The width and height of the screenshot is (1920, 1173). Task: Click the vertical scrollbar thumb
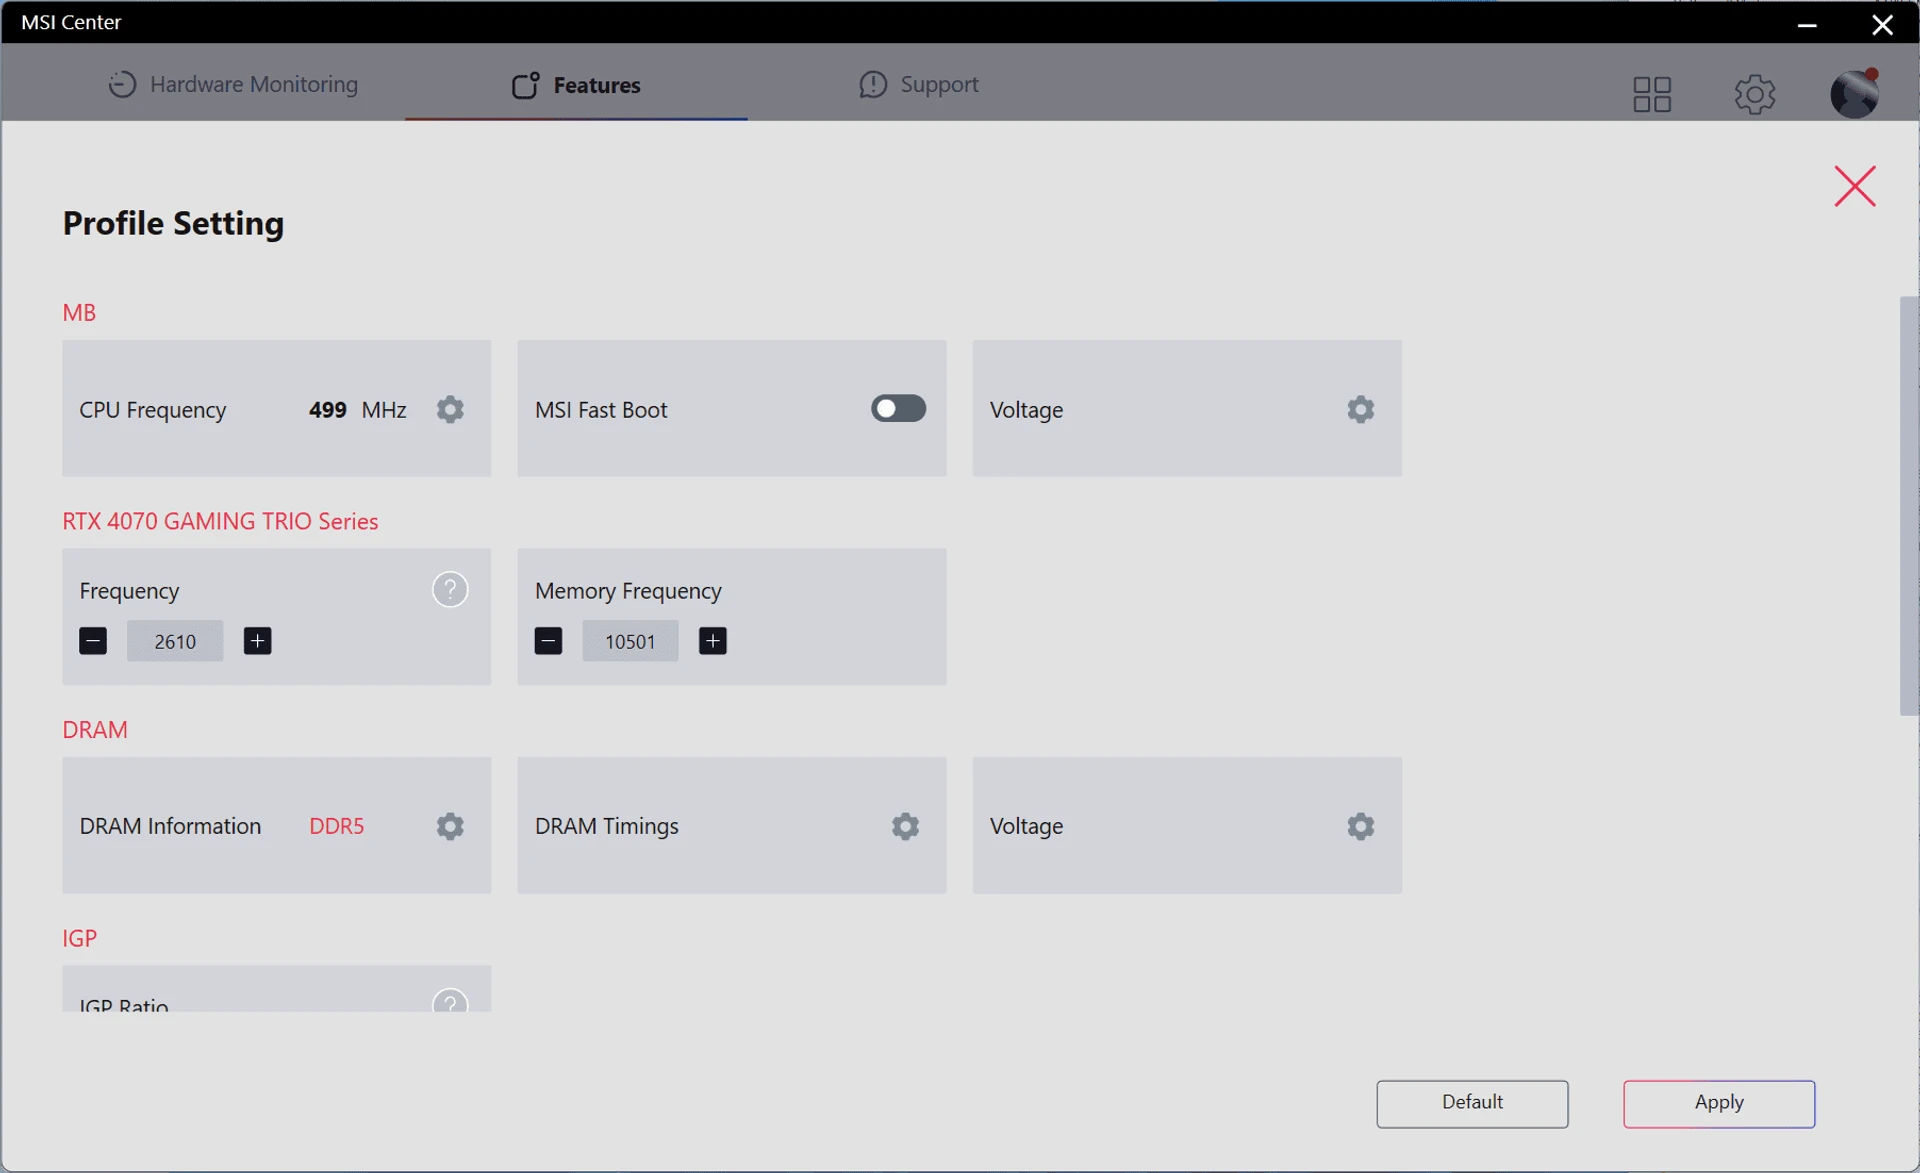(x=1908, y=505)
